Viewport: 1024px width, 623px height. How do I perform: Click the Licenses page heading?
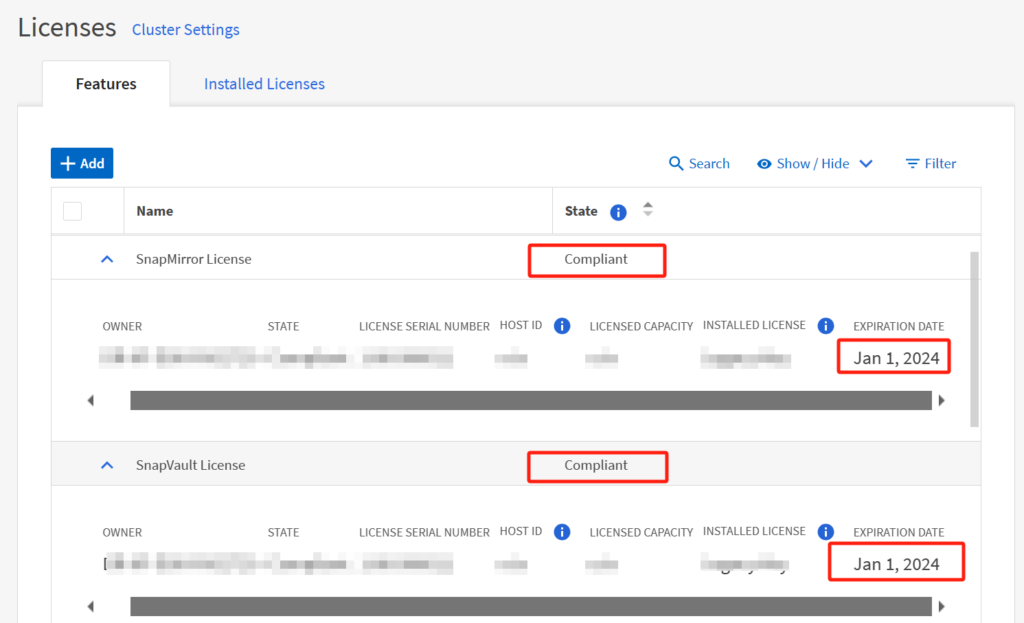(67, 27)
